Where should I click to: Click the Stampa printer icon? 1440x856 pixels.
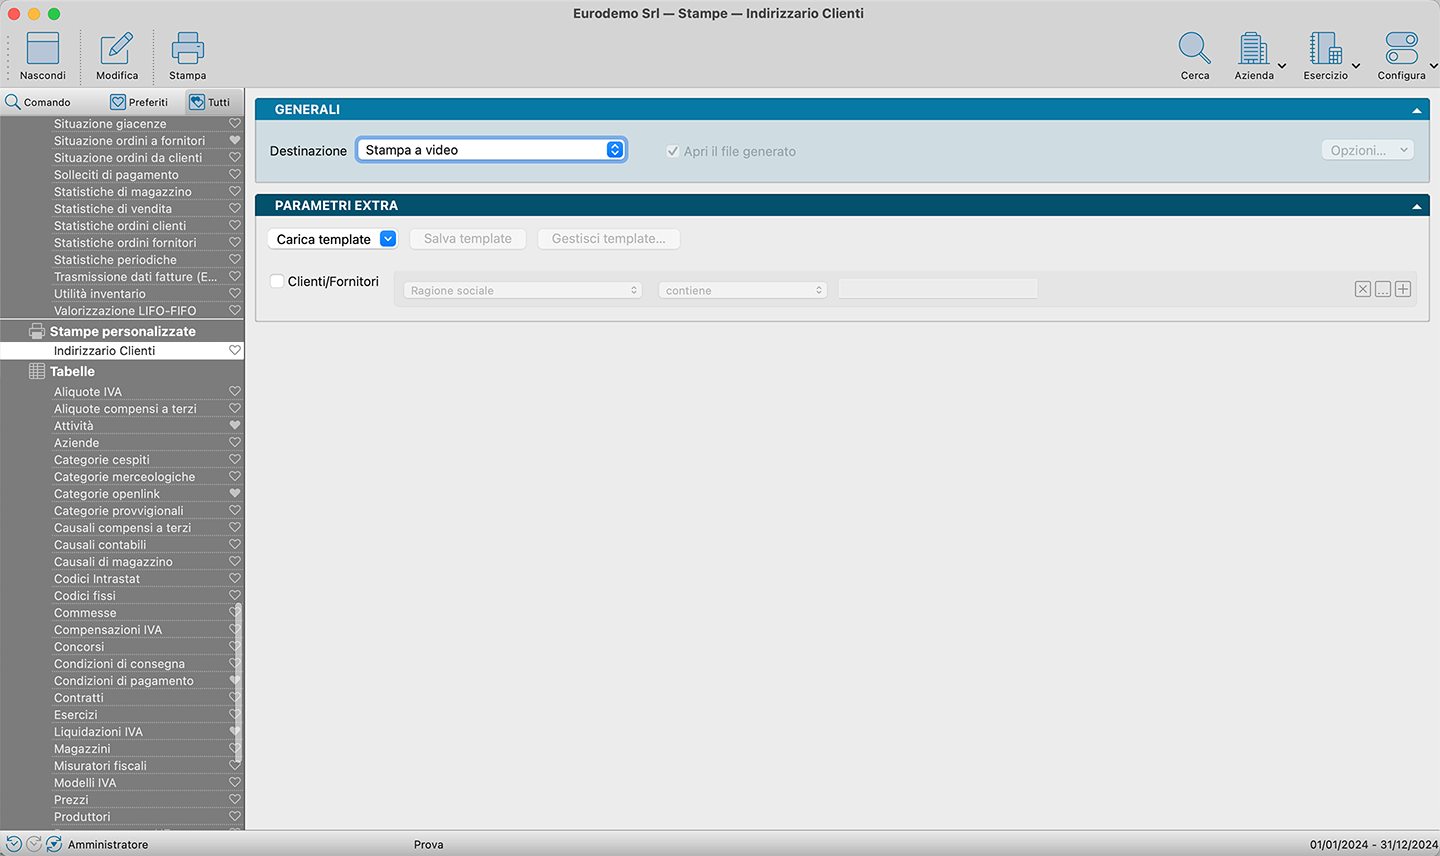(x=187, y=49)
